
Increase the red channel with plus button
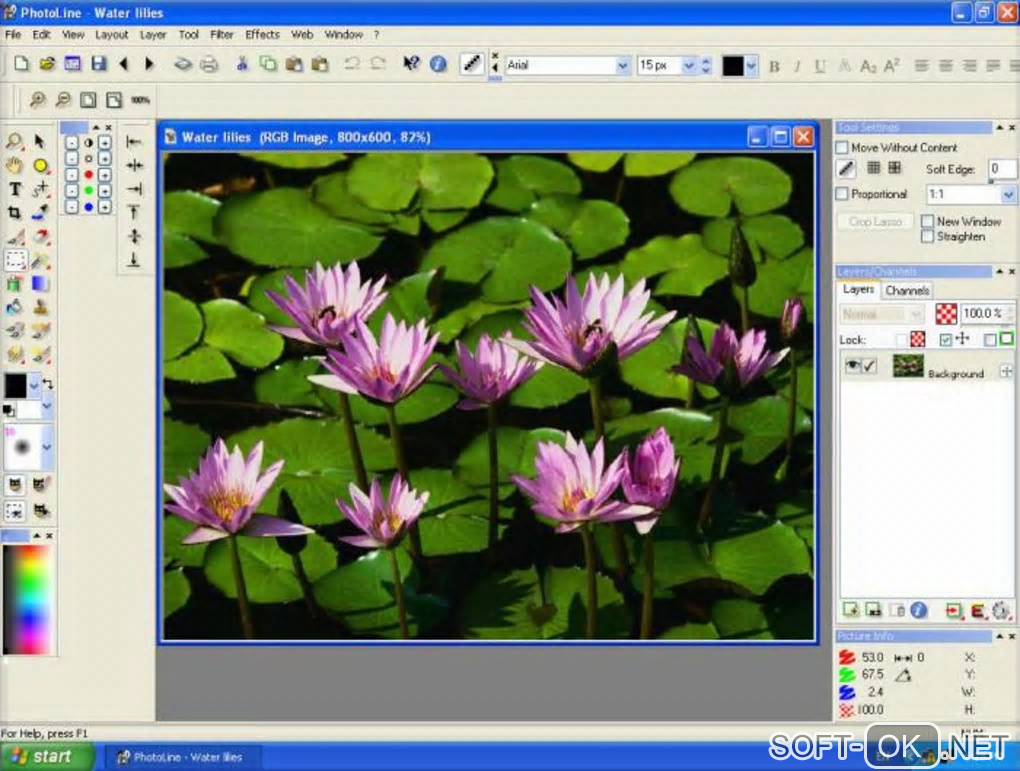105,174
